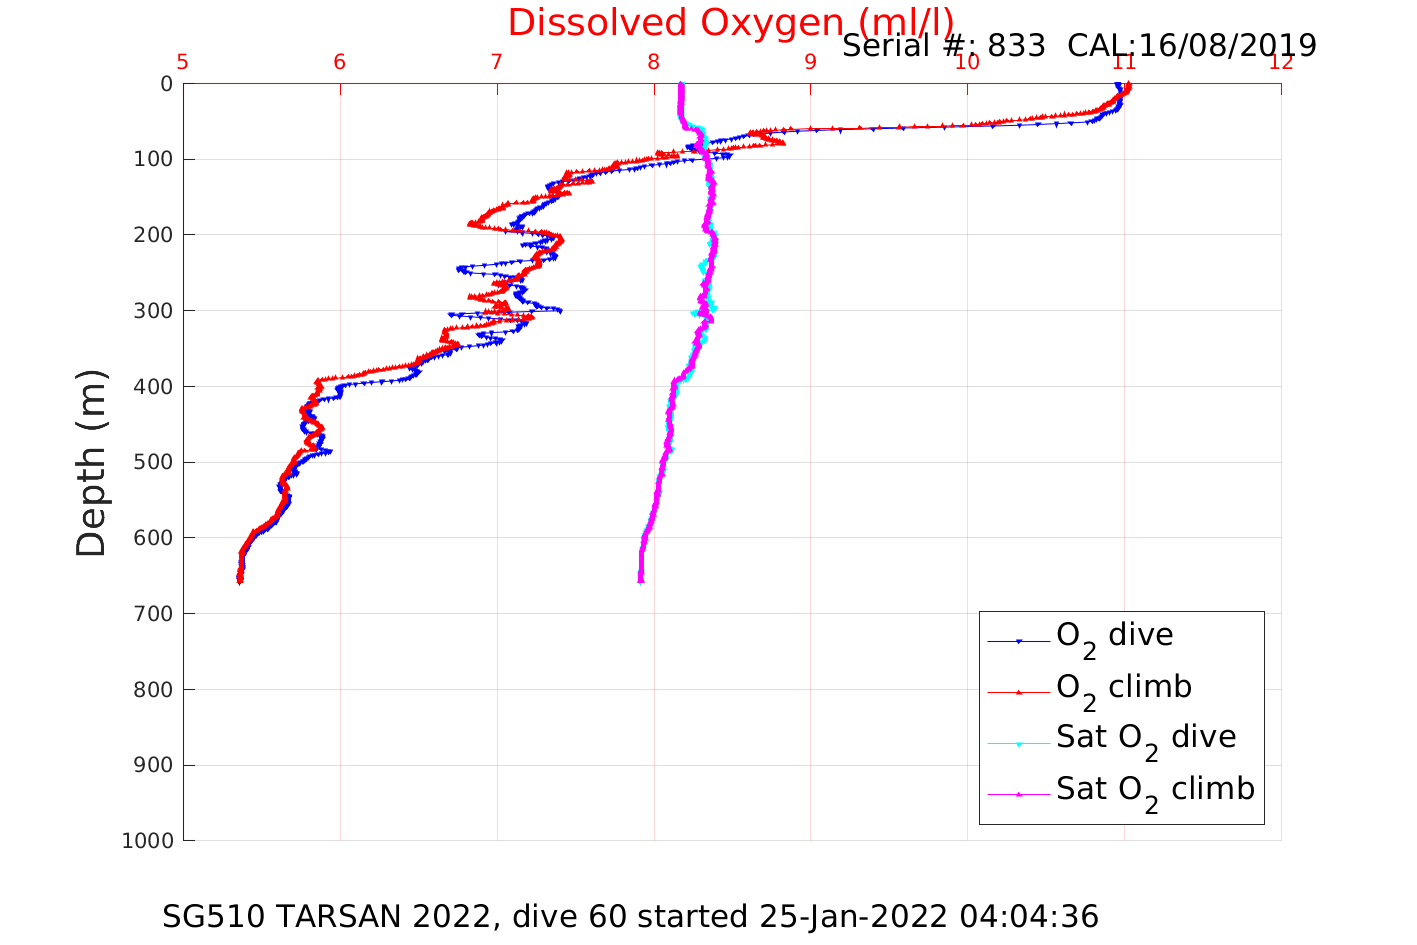This screenshot has width=1417, height=945.
Task: Click the top axis tick label 6
Action: click(340, 62)
